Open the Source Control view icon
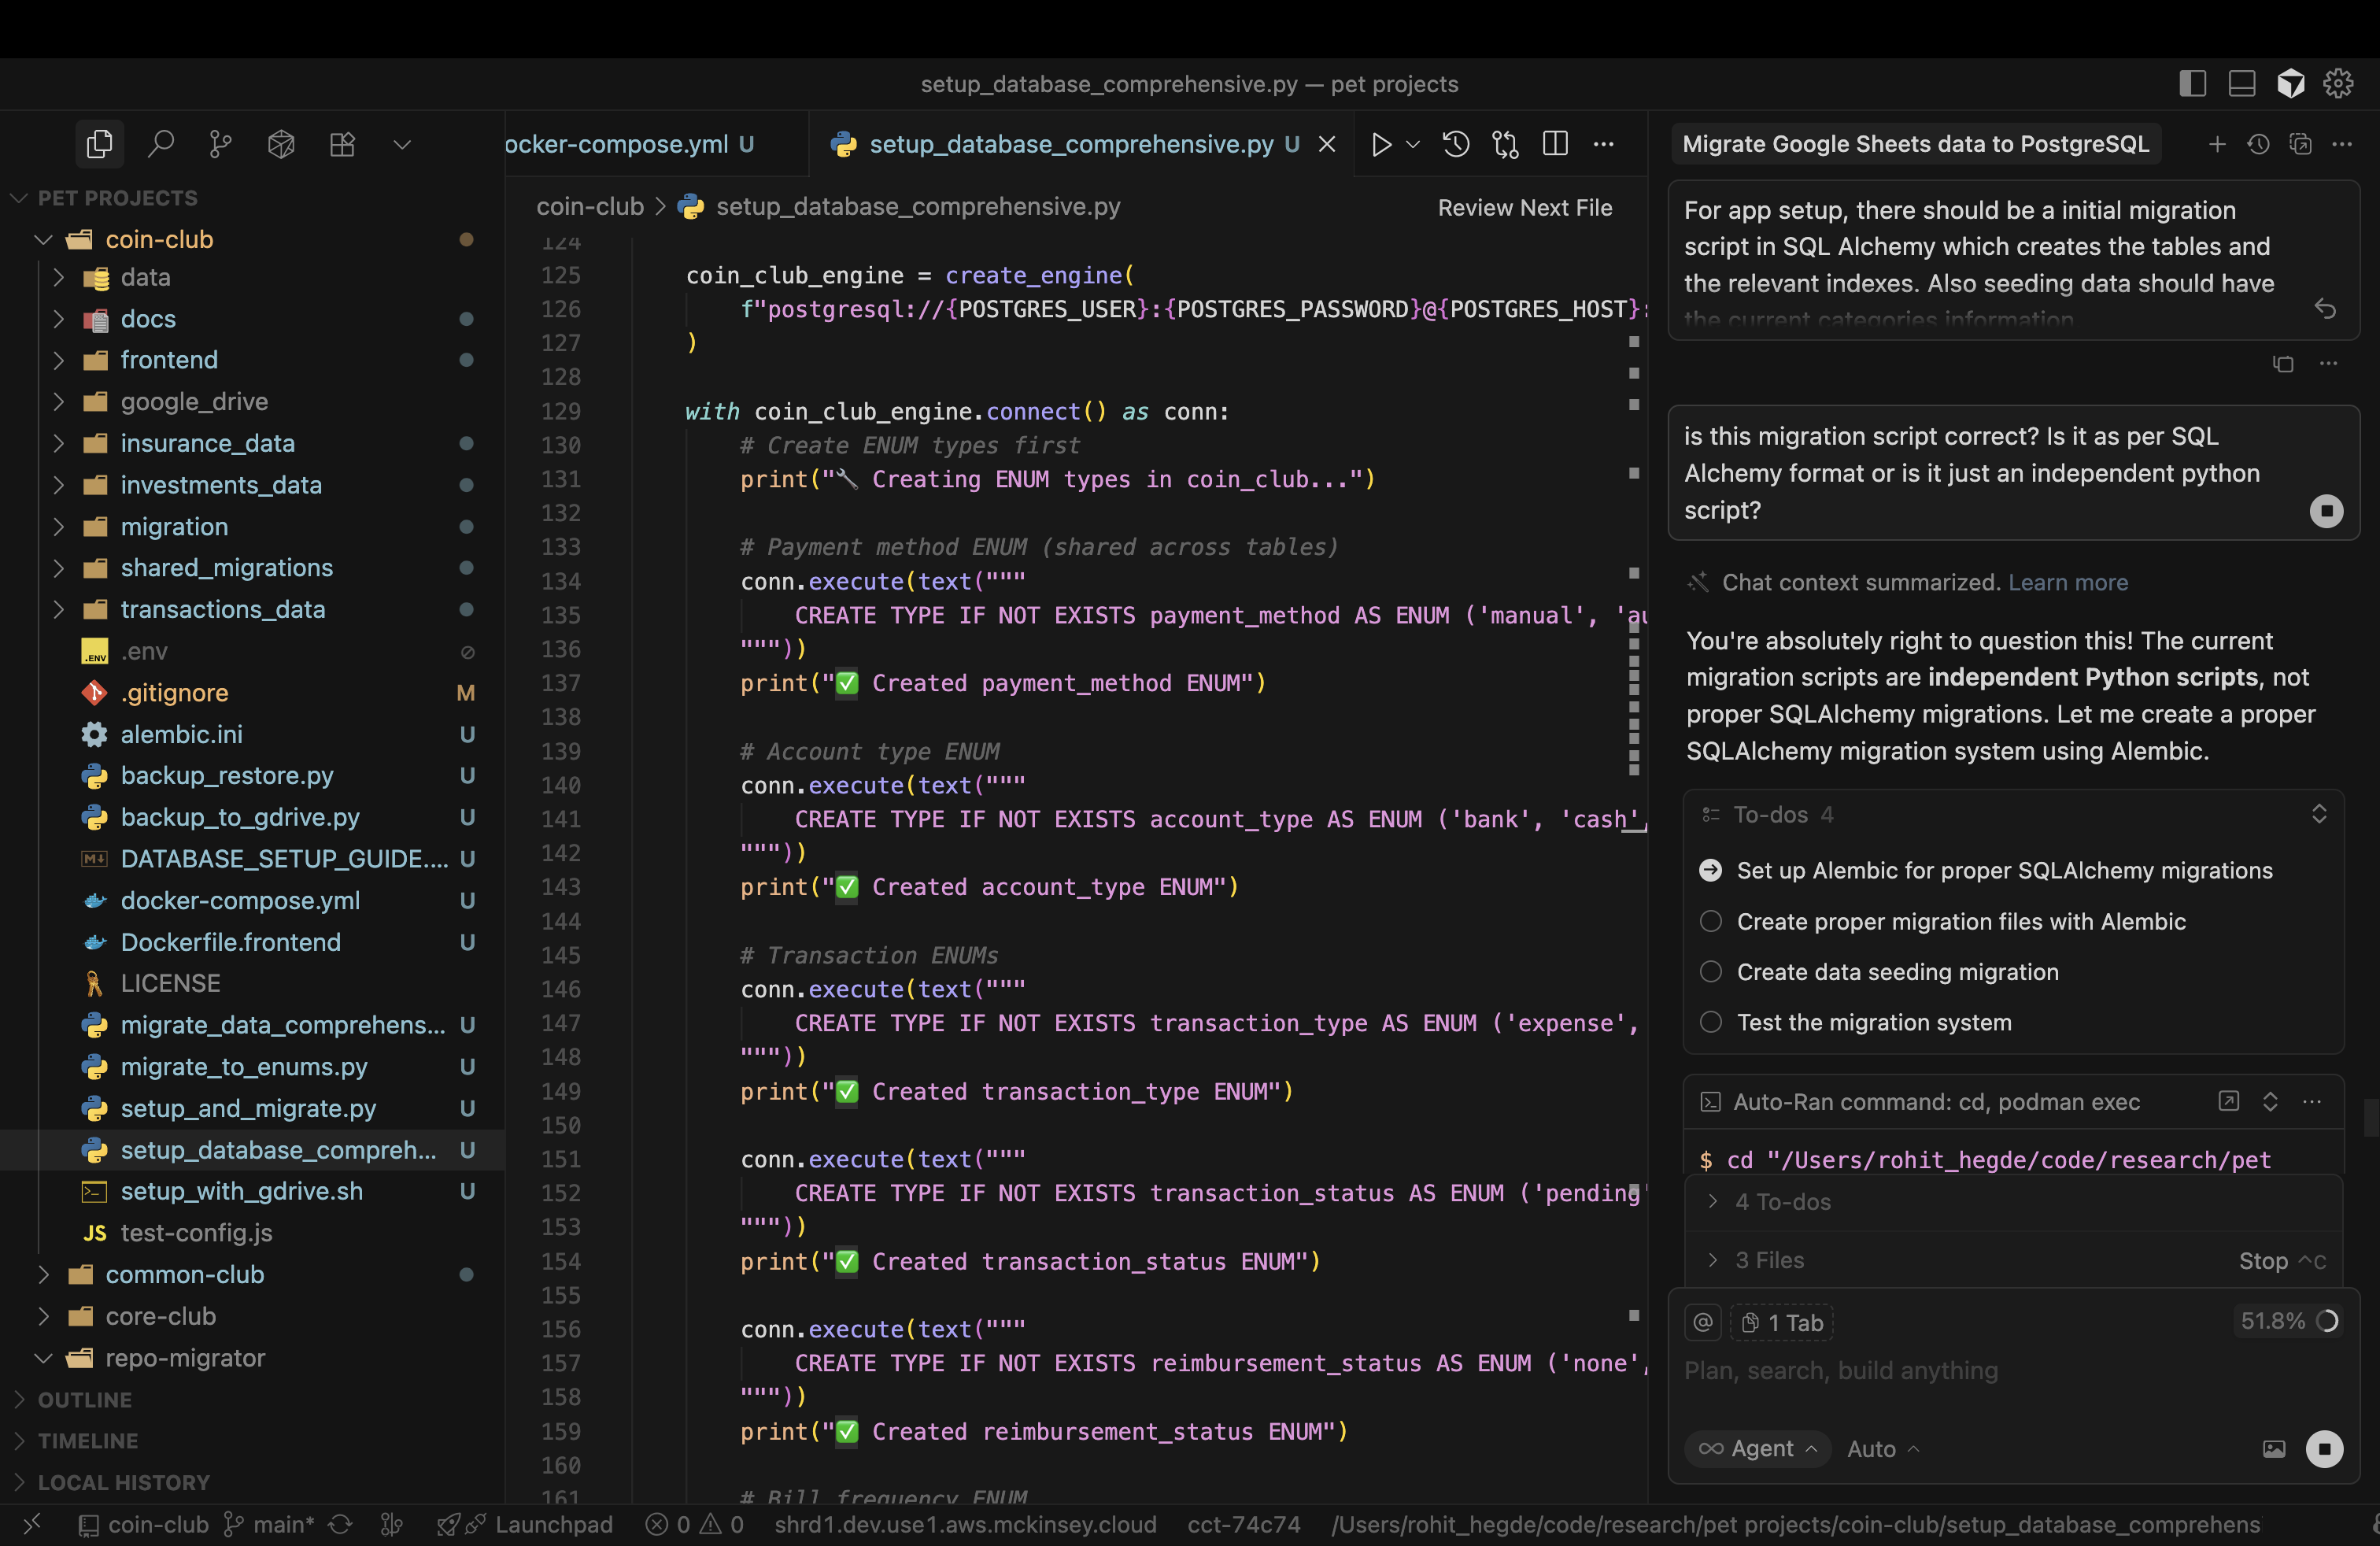 click(221, 144)
